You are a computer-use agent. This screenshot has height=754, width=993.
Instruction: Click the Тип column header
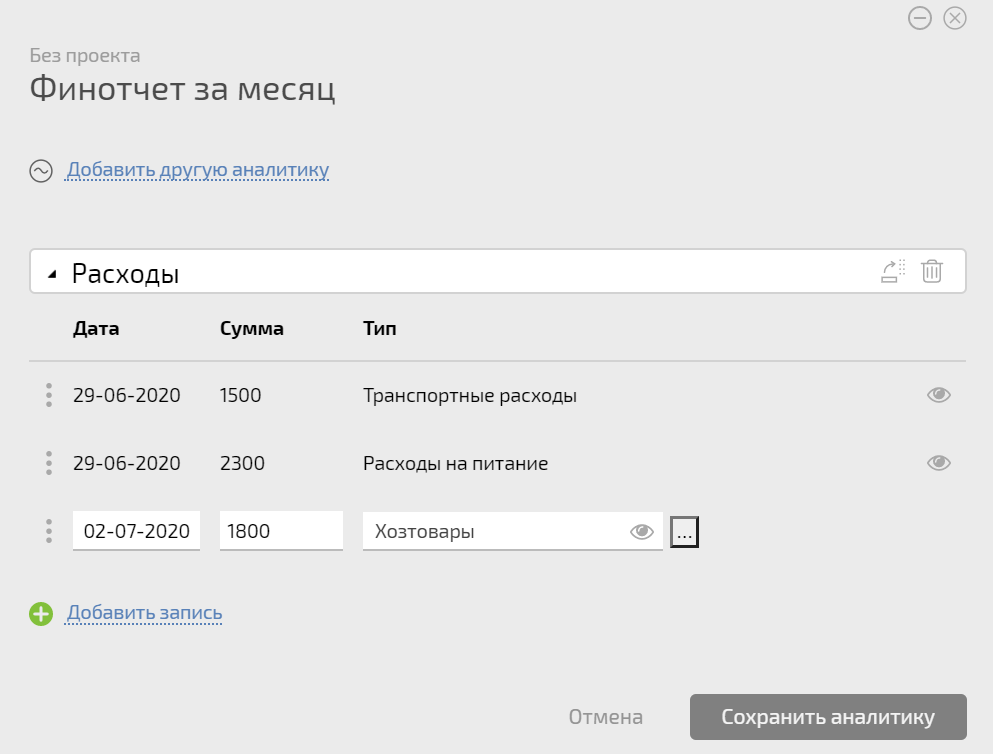pos(379,329)
